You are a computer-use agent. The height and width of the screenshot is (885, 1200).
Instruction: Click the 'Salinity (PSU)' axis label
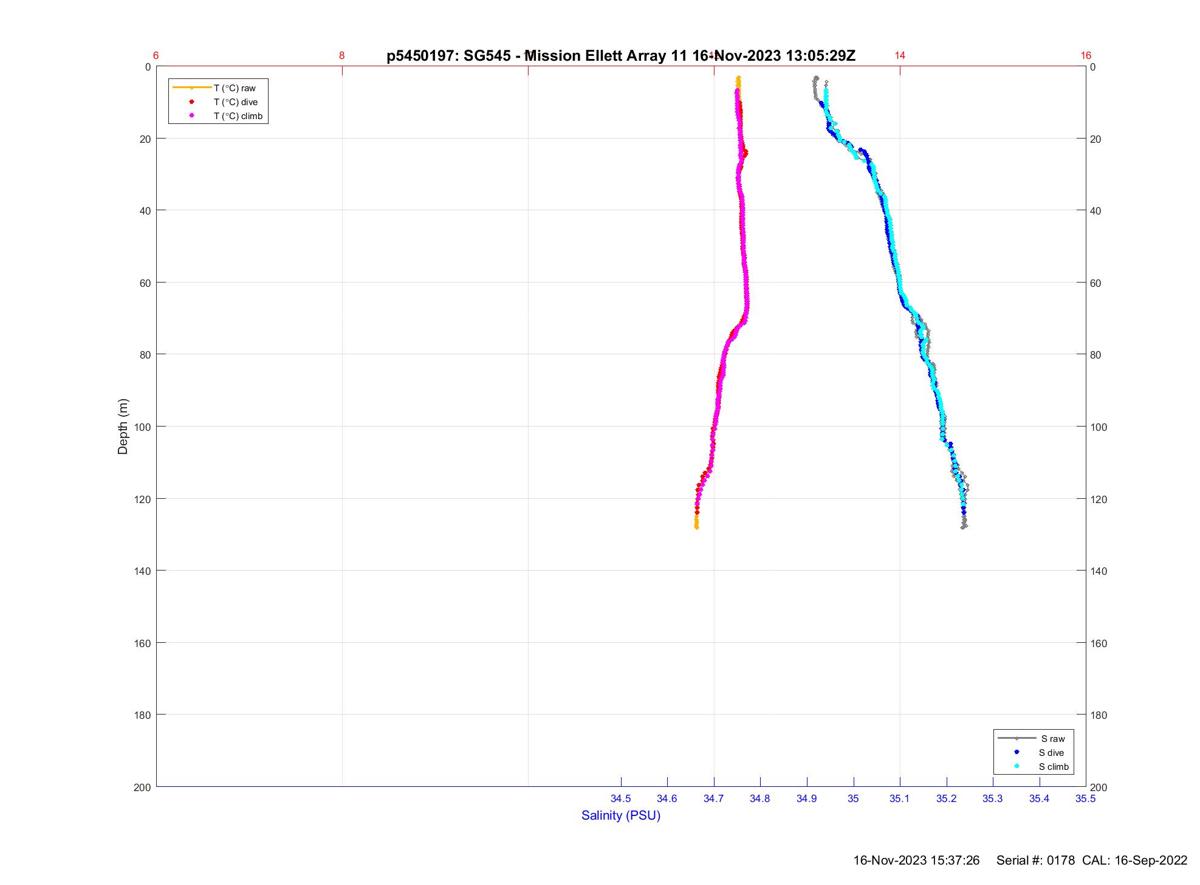(x=621, y=816)
